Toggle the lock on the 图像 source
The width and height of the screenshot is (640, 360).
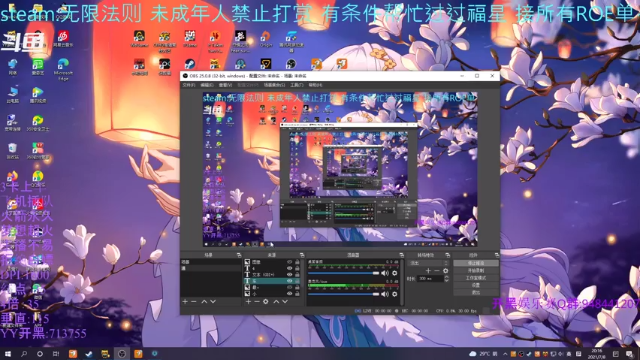coord(297,262)
